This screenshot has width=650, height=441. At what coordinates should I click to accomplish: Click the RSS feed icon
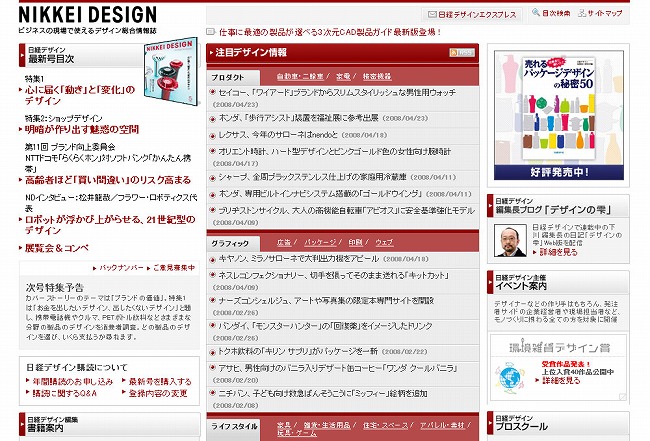(462, 52)
